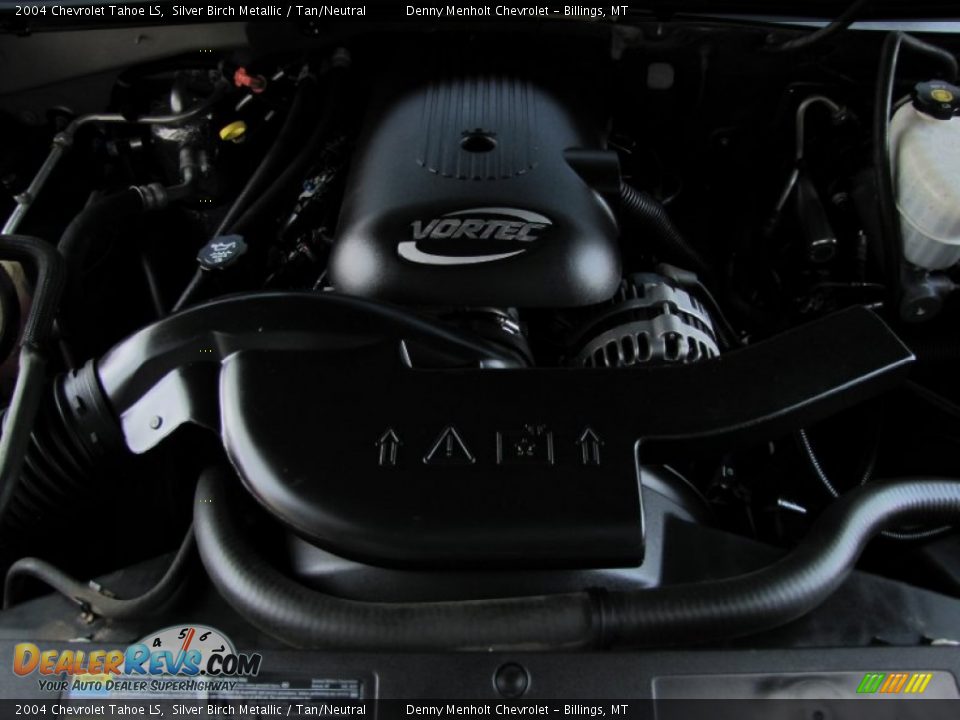Viewport: 960px width, 720px height.
Task: Click "Denny Menholt Chevrolet" in header caption
Action: click(x=477, y=10)
